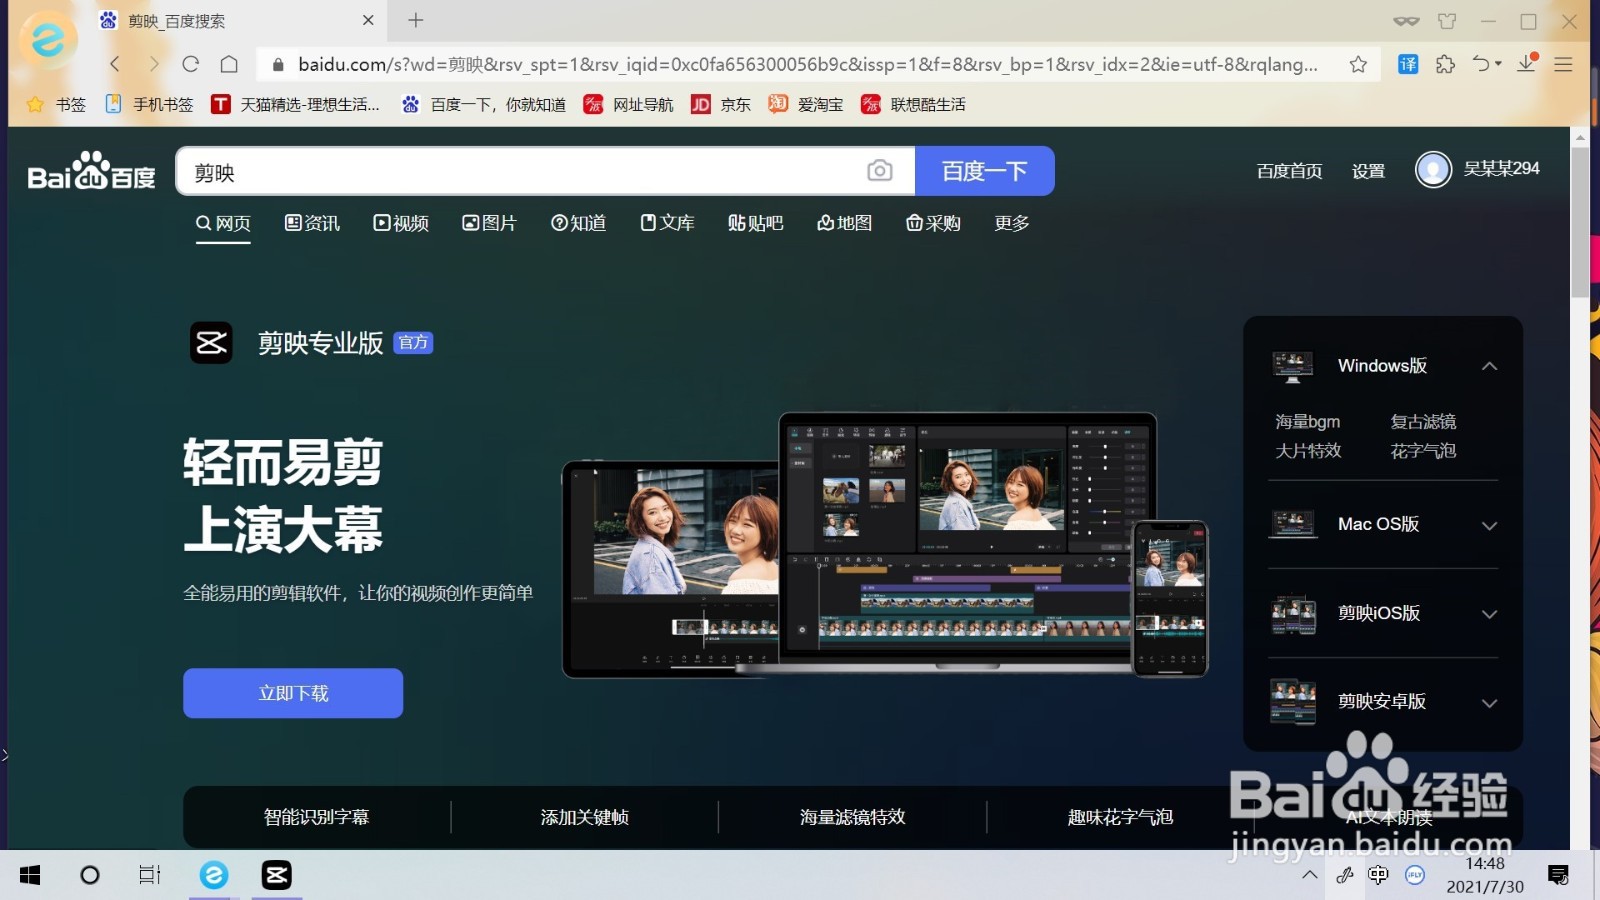Click the username 吴某某294
Viewport: 1600px width, 900px height.
[x=1501, y=169]
